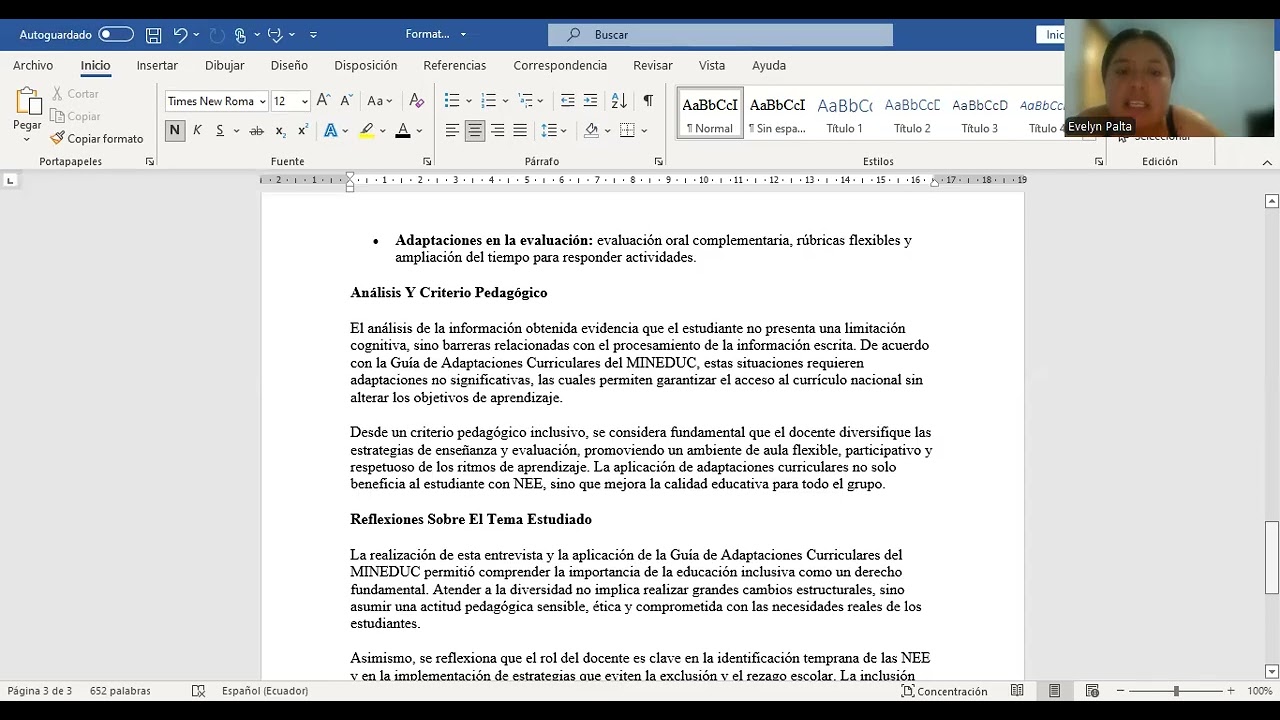Screen dimensions: 1280x720
Task: Expand Pegar dropdown arrow
Action: point(27,139)
